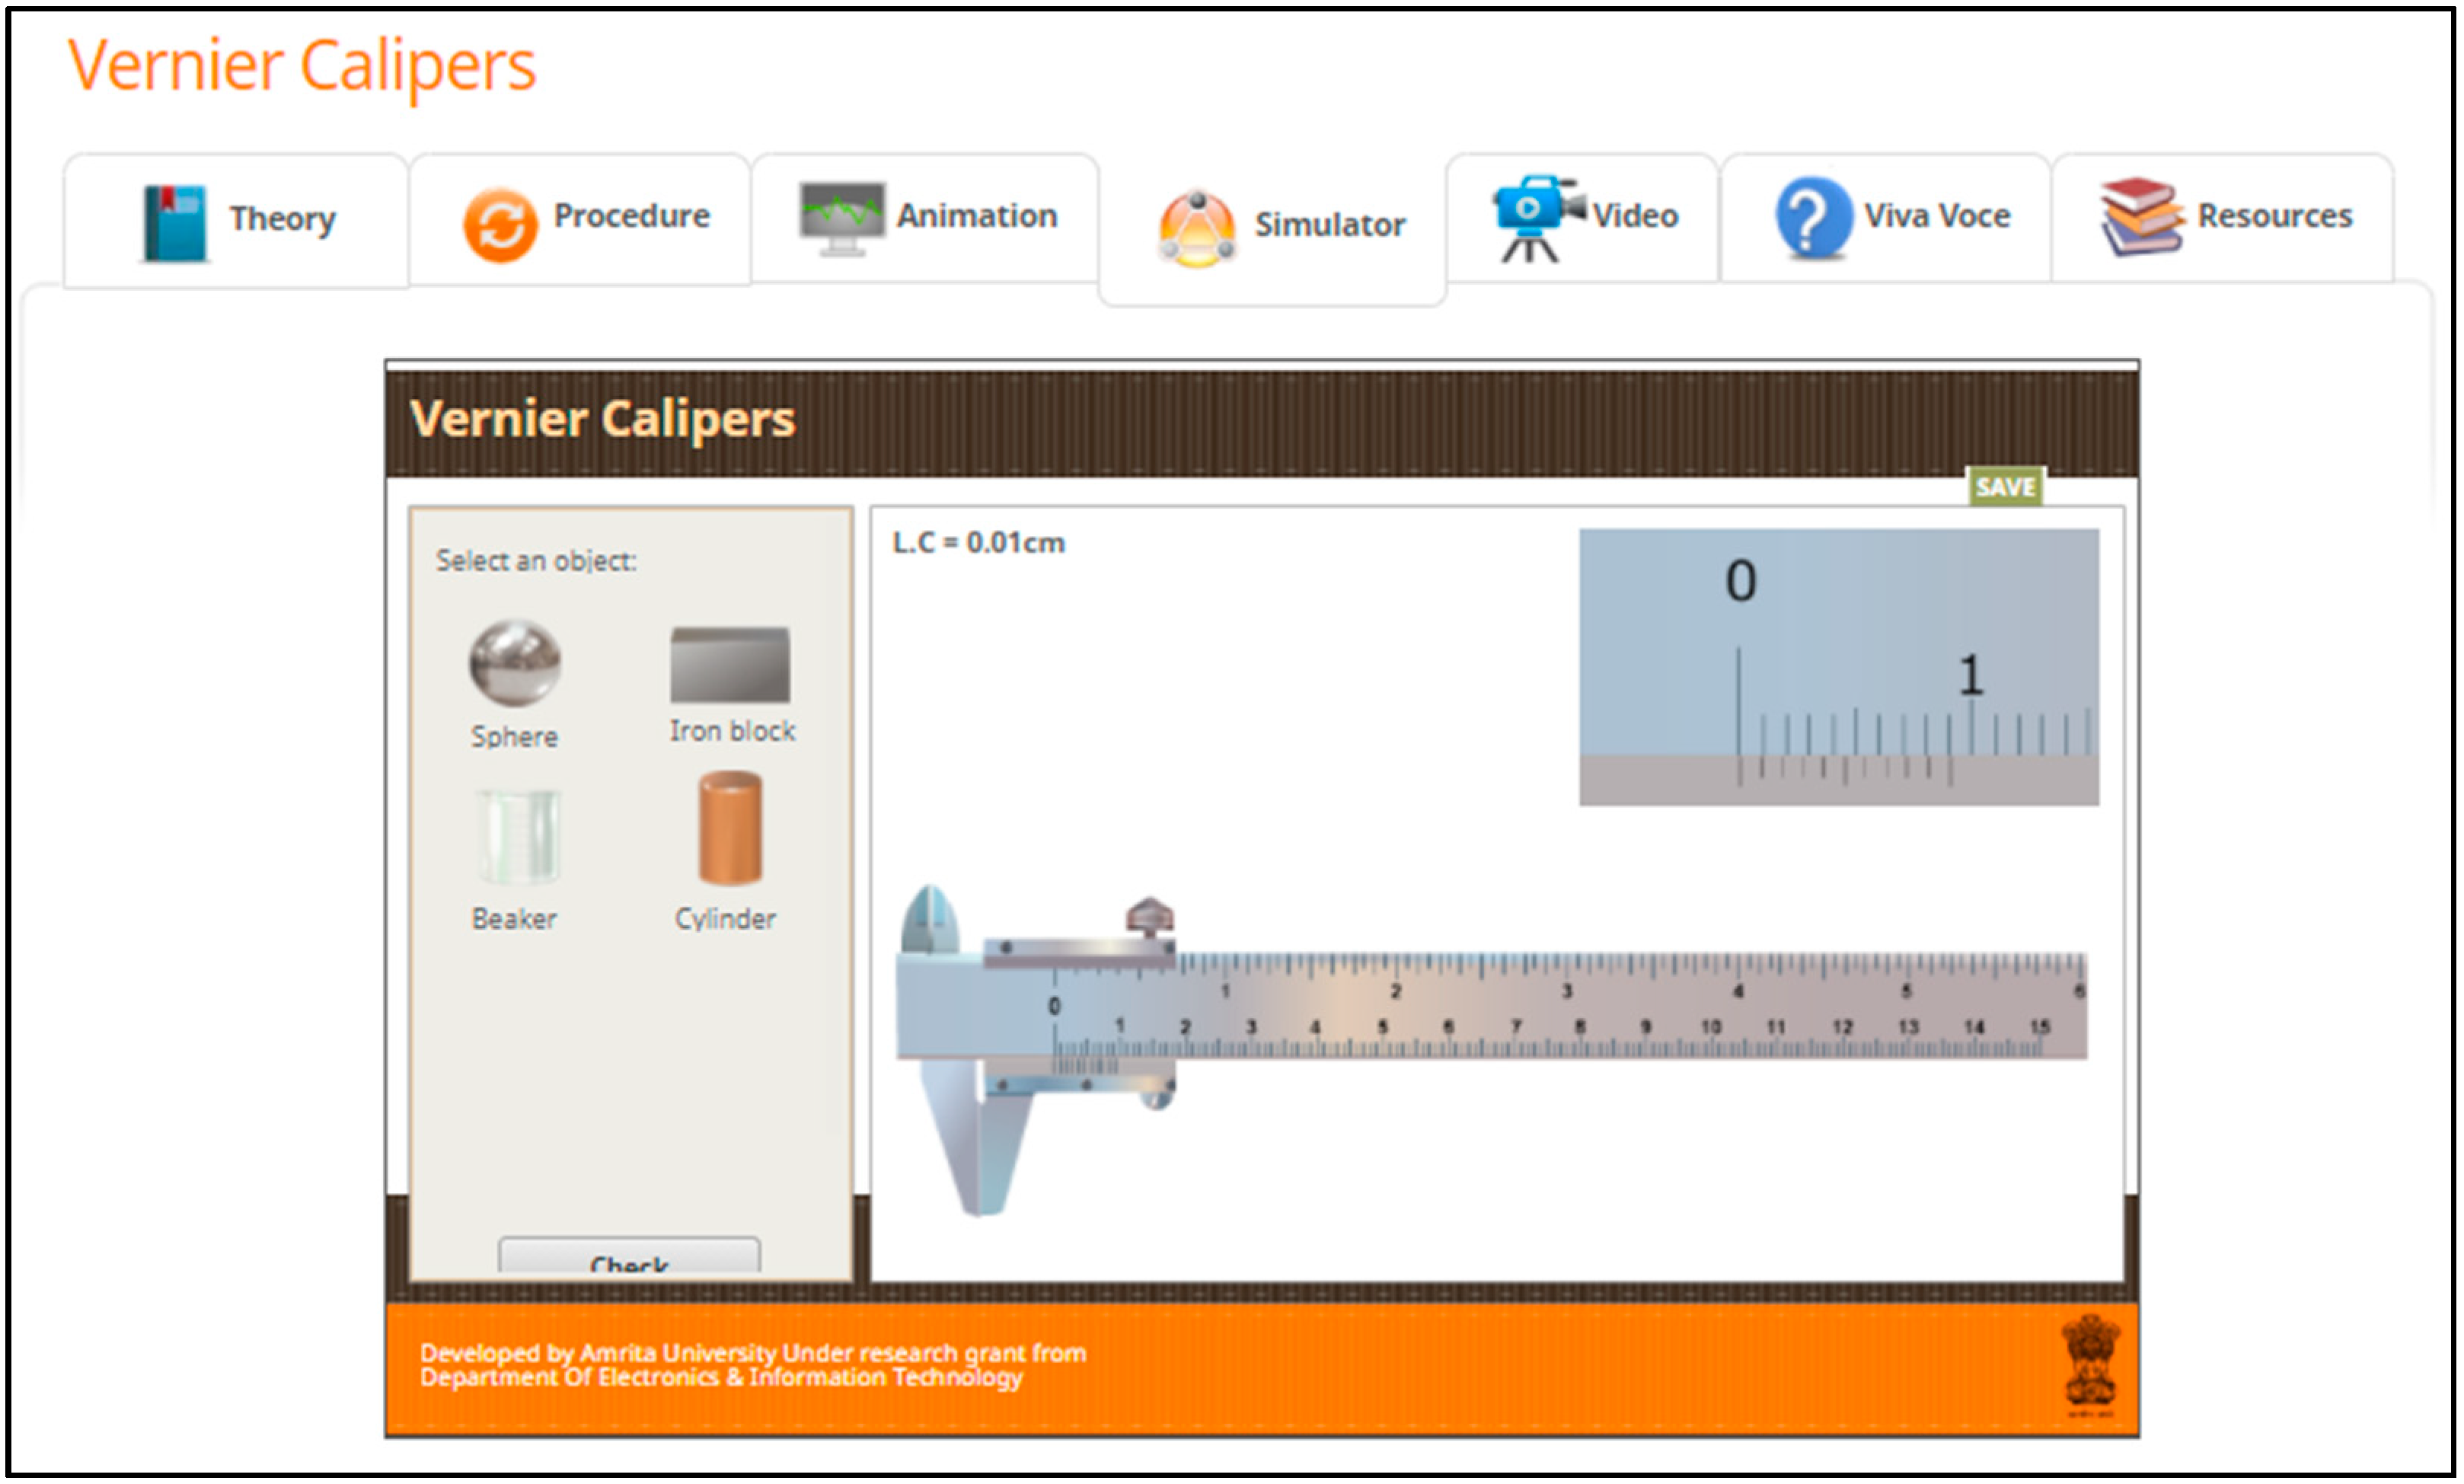Switch to the Animation tab label
Viewport: 2464px width, 1484px height.
(x=976, y=216)
